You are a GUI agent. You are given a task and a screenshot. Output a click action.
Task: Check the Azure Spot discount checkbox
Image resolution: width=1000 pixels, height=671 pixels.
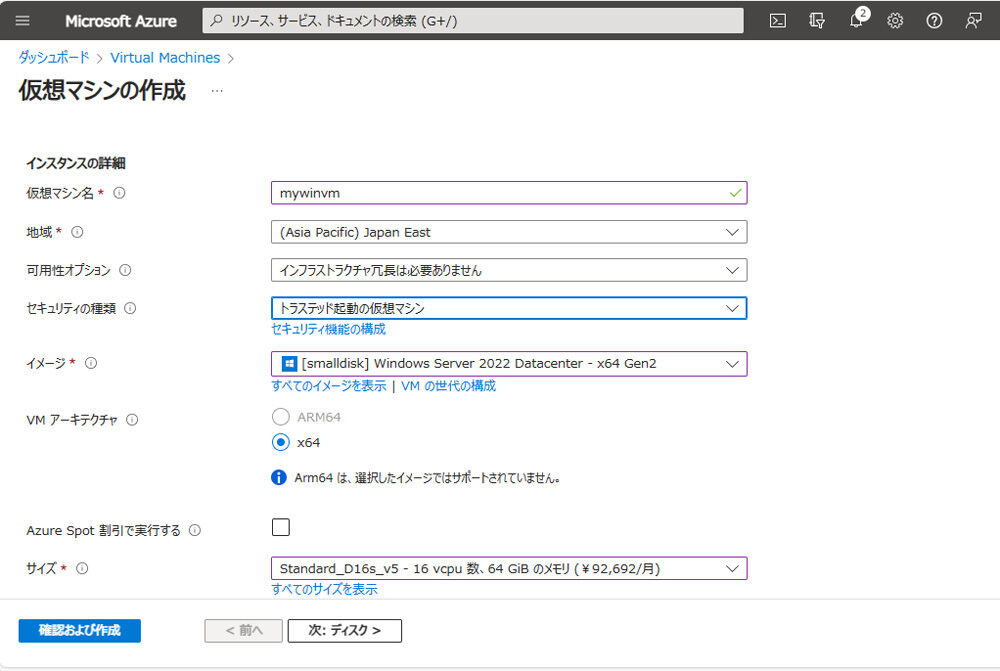pyautogui.click(x=281, y=527)
